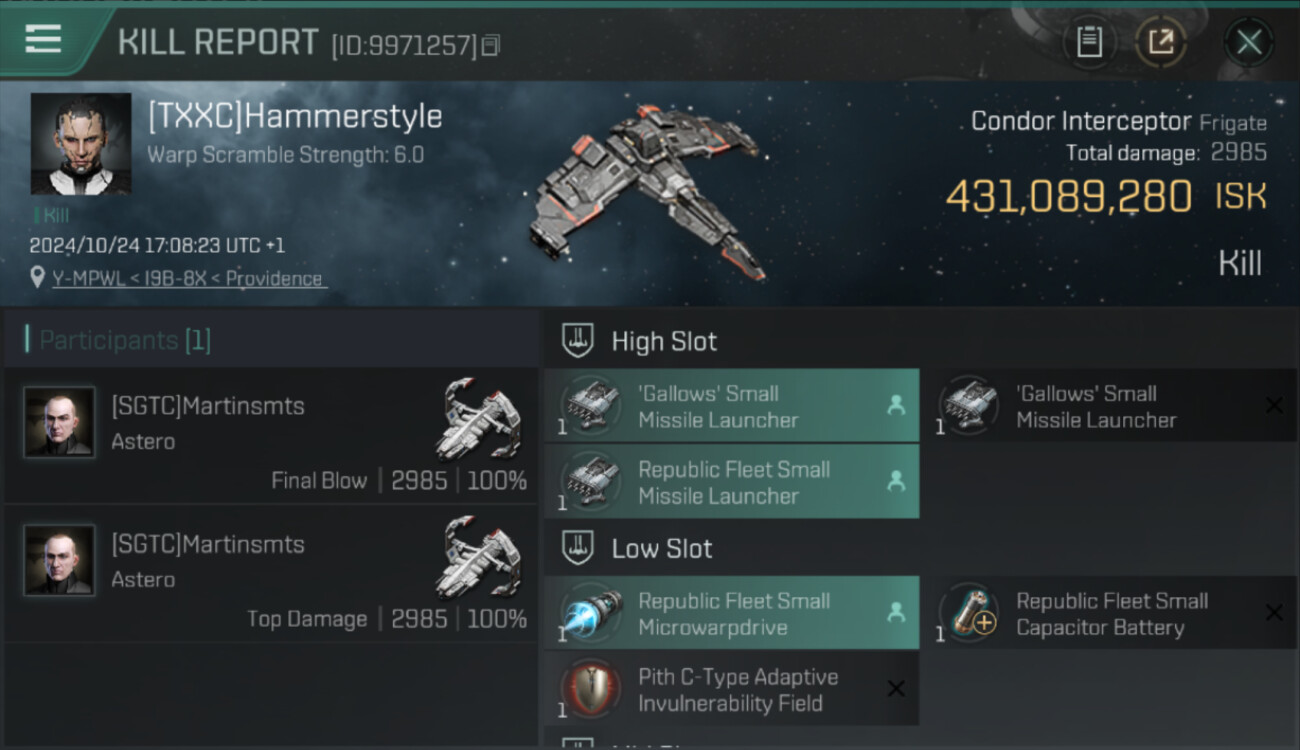Select dropped 'Gallows' Small Missile Launcher item
Screen dimensions: 1300x750
[731, 406]
